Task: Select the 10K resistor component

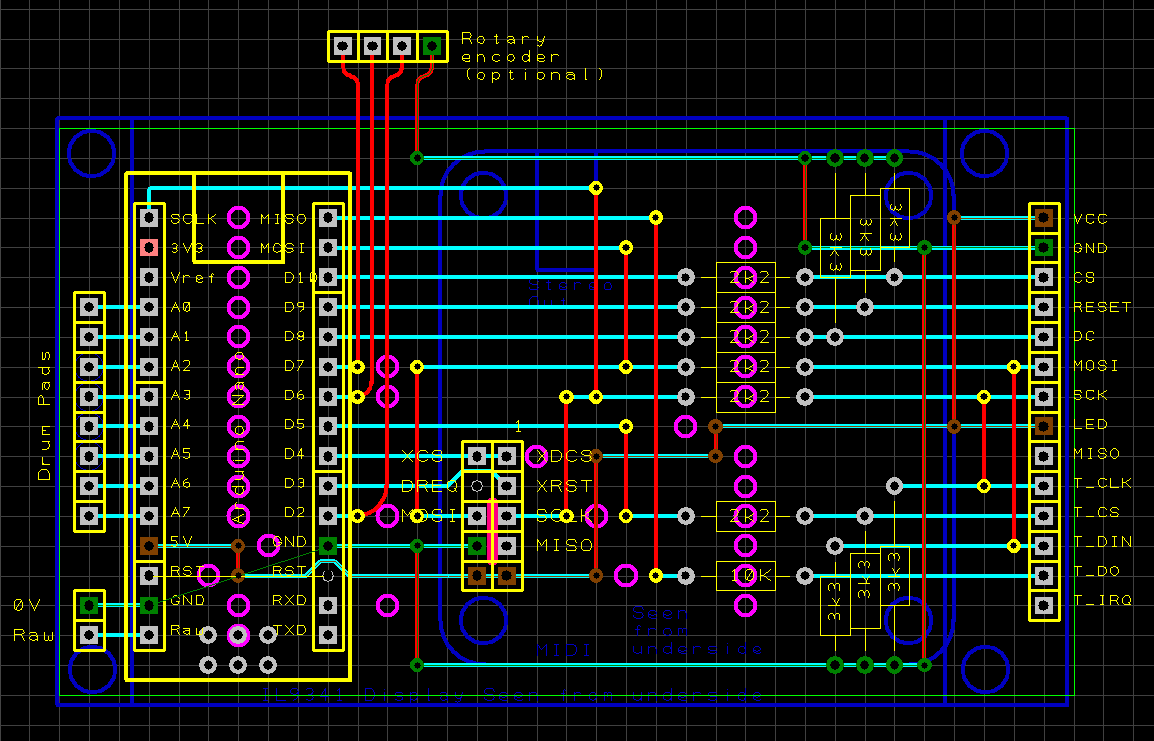Action: pos(745,575)
